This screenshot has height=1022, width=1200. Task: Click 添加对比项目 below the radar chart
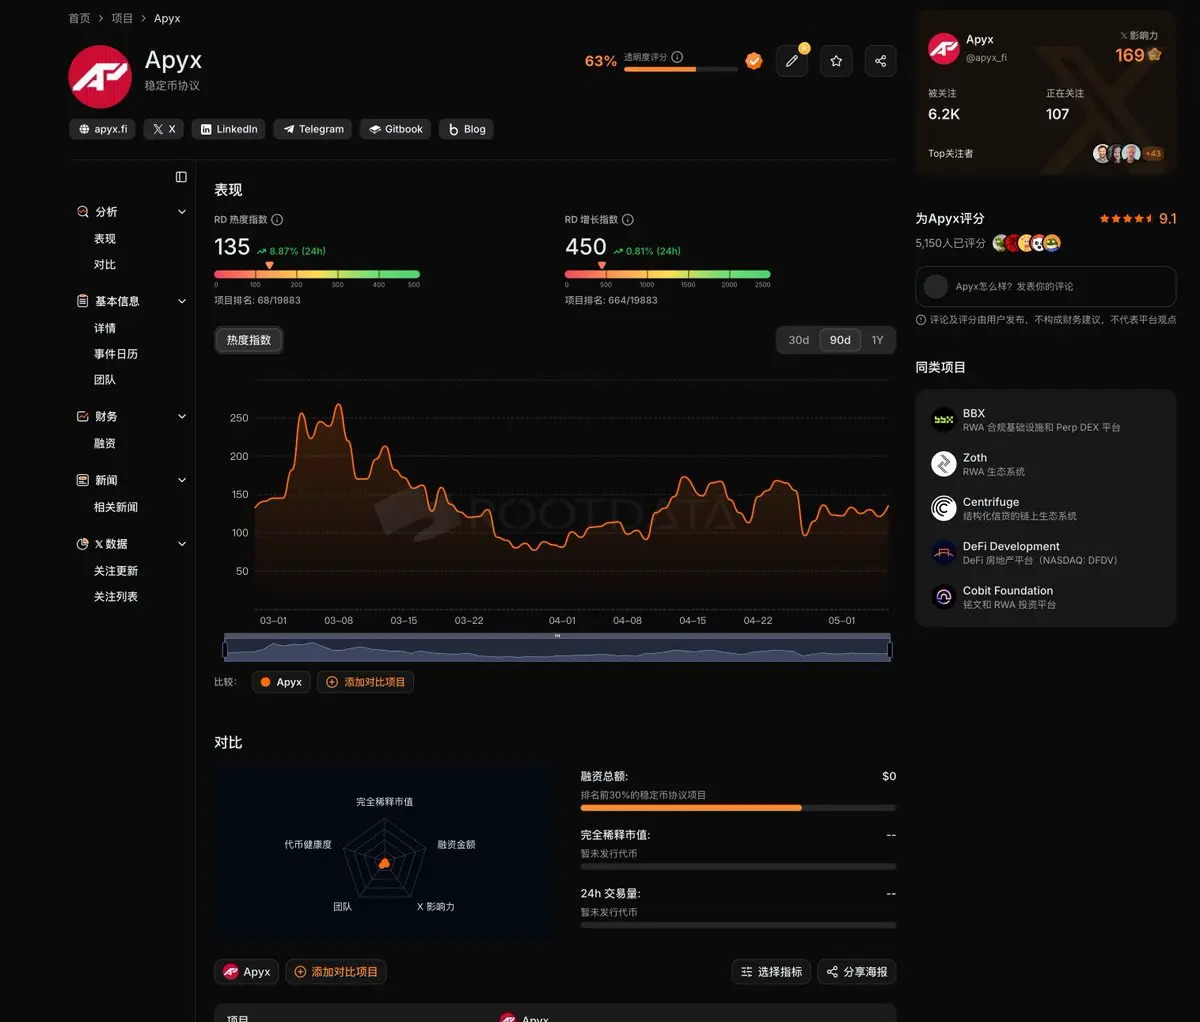click(336, 972)
